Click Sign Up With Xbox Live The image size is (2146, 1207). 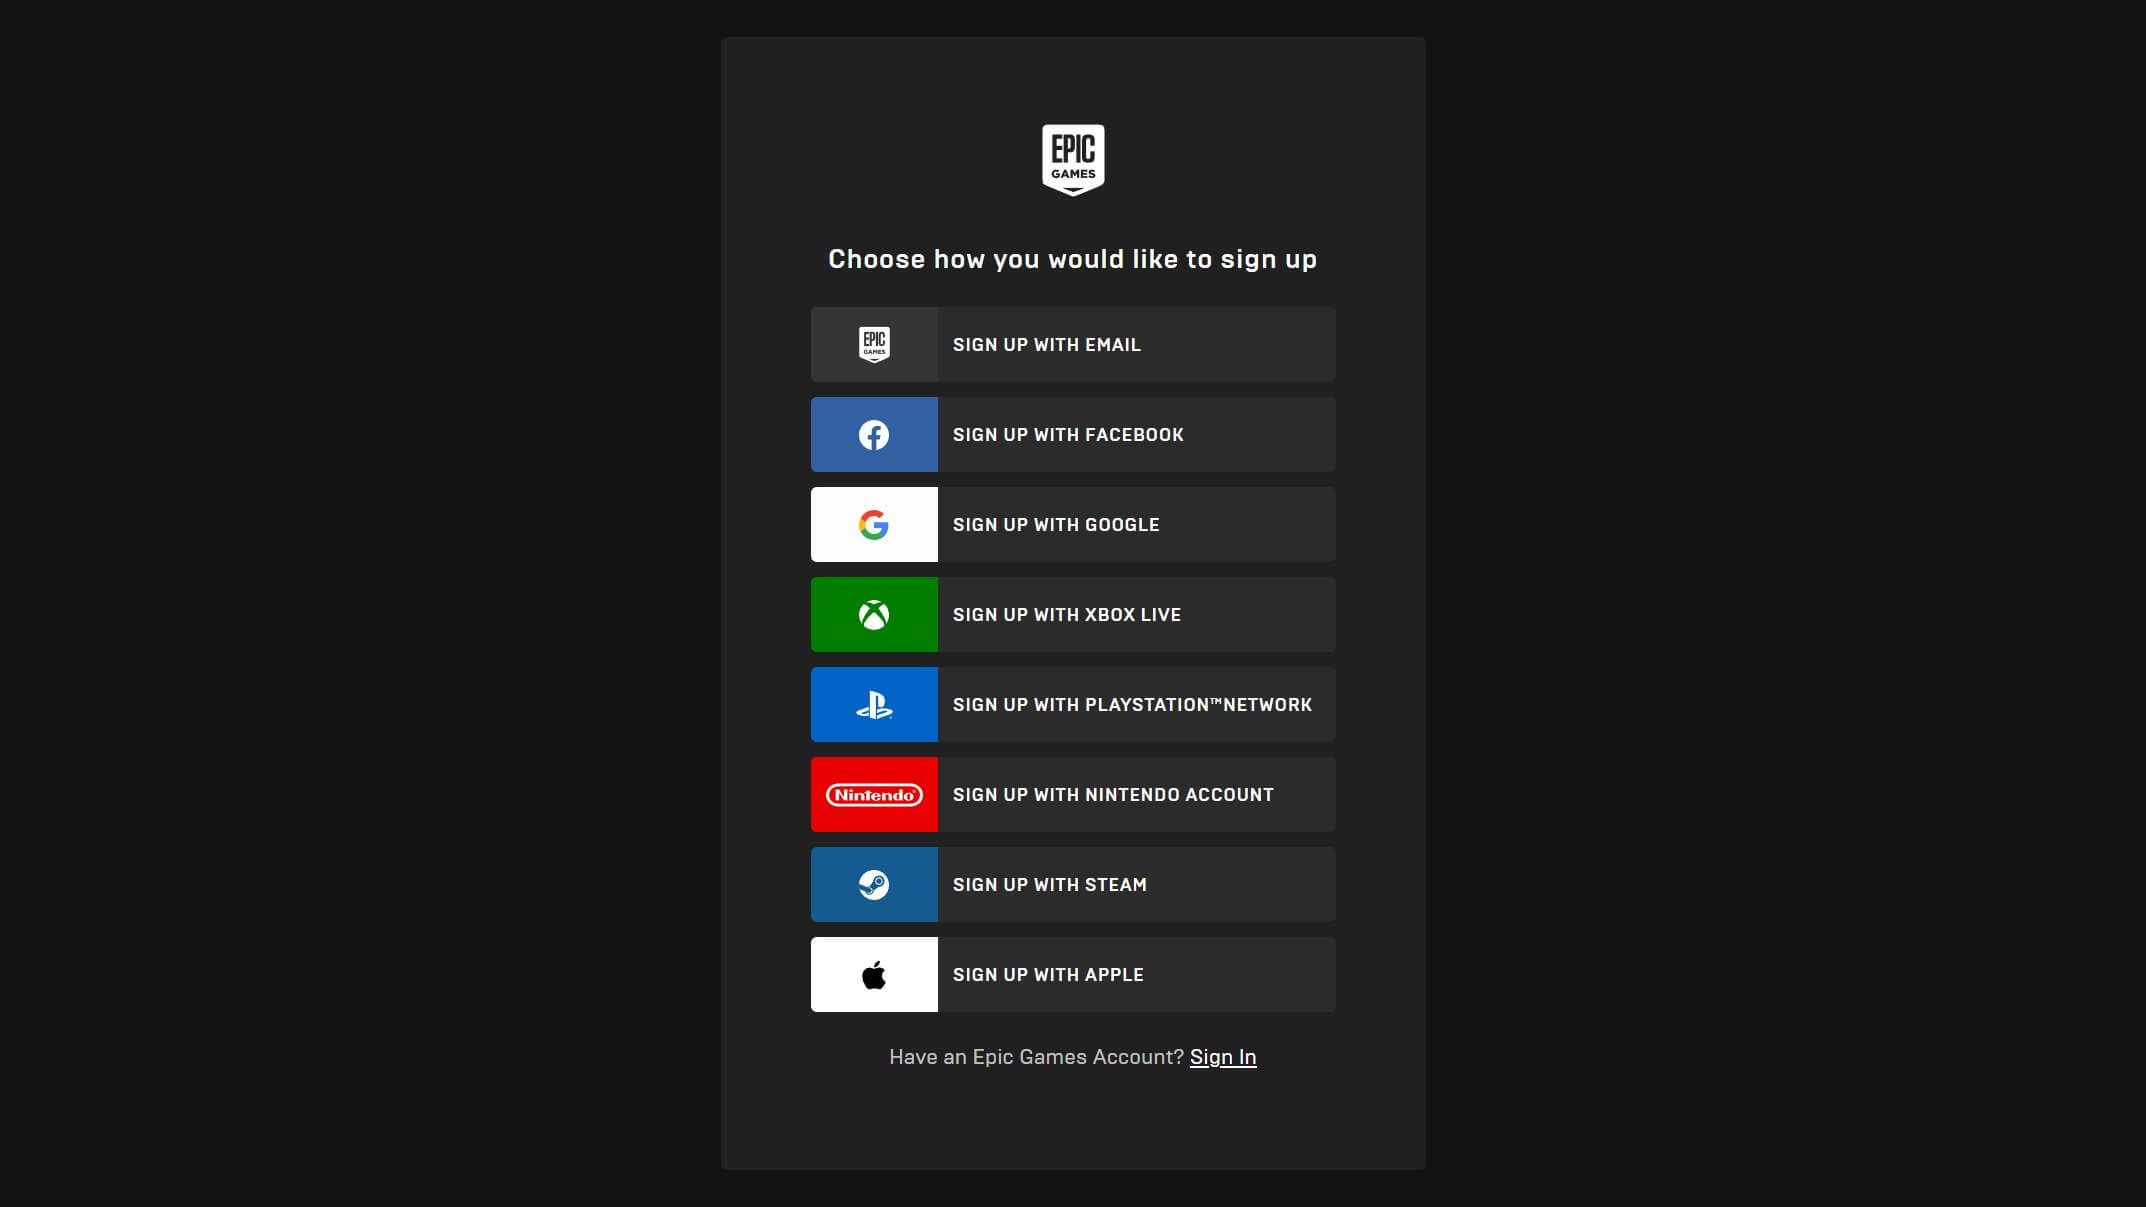click(1073, 615)
